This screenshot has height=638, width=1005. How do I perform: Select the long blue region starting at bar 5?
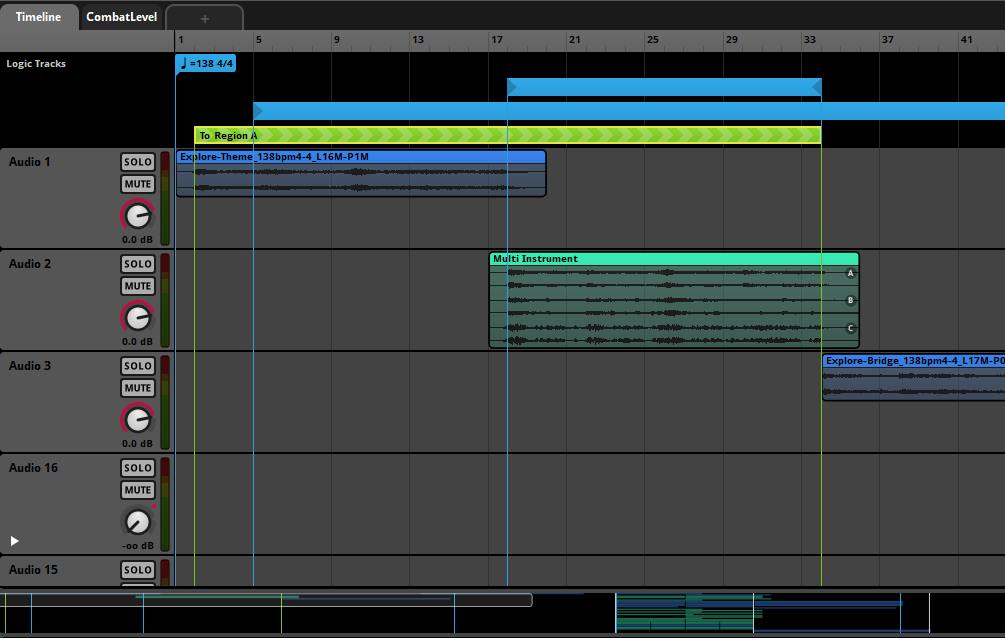(x=629, y=111)
